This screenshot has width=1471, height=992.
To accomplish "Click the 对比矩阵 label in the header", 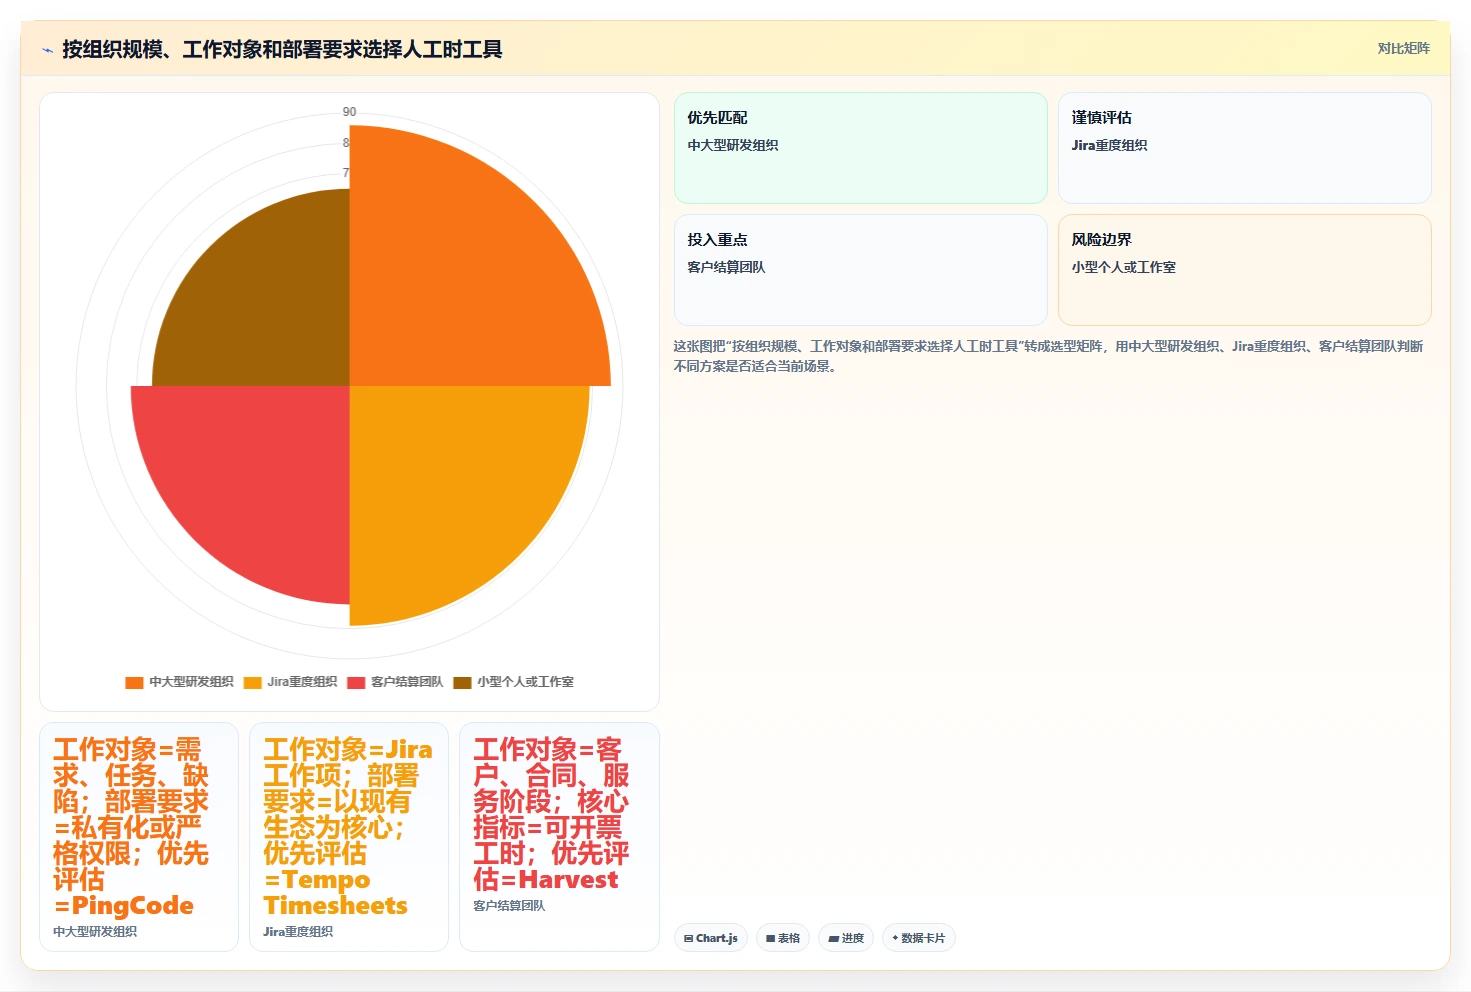I will click(1403, 48).
